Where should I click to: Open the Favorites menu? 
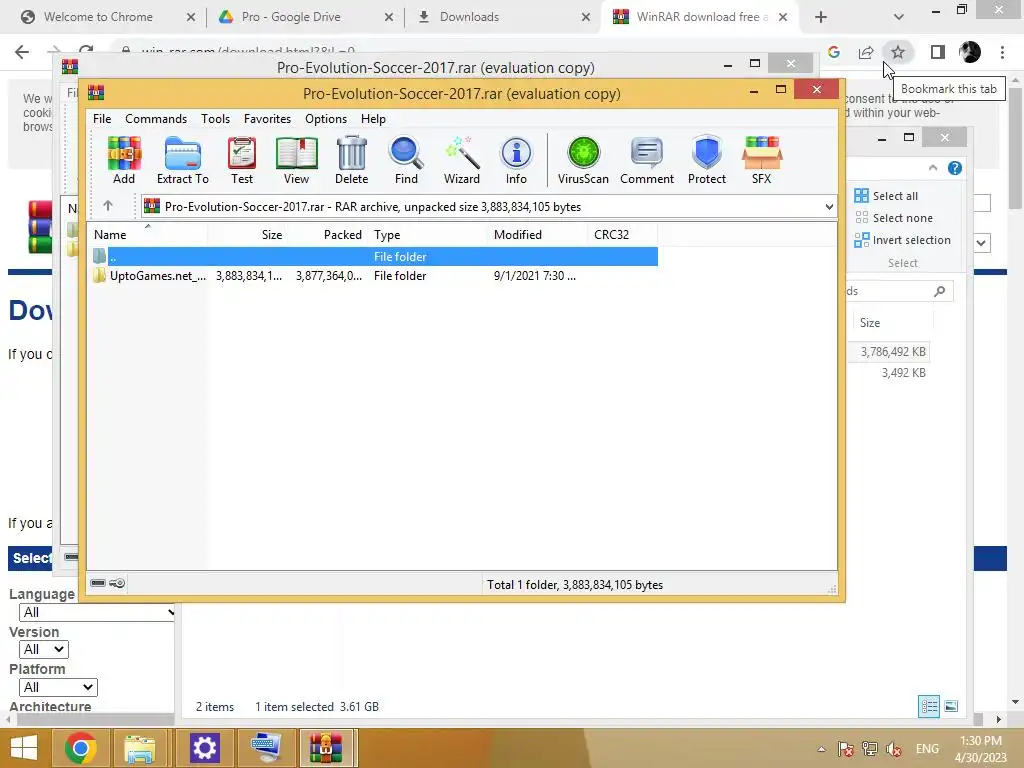point(267,119)
